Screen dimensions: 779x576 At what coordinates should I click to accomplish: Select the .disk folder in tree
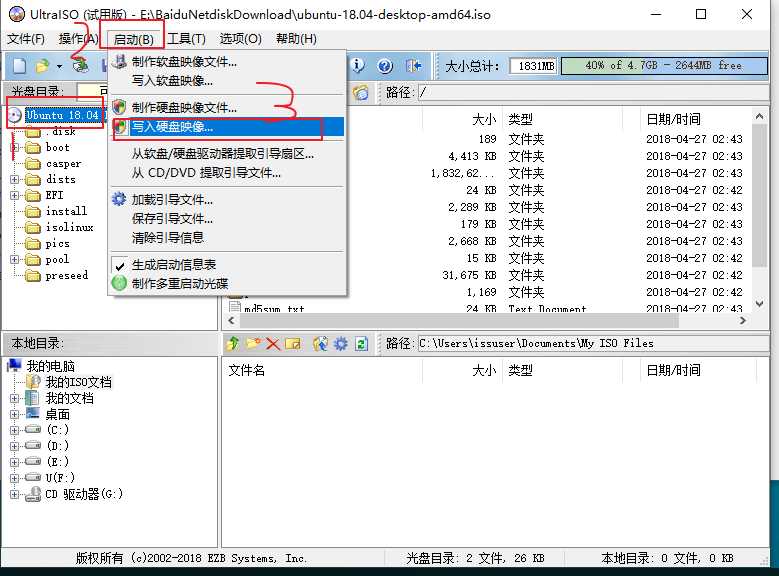(61, 132)
